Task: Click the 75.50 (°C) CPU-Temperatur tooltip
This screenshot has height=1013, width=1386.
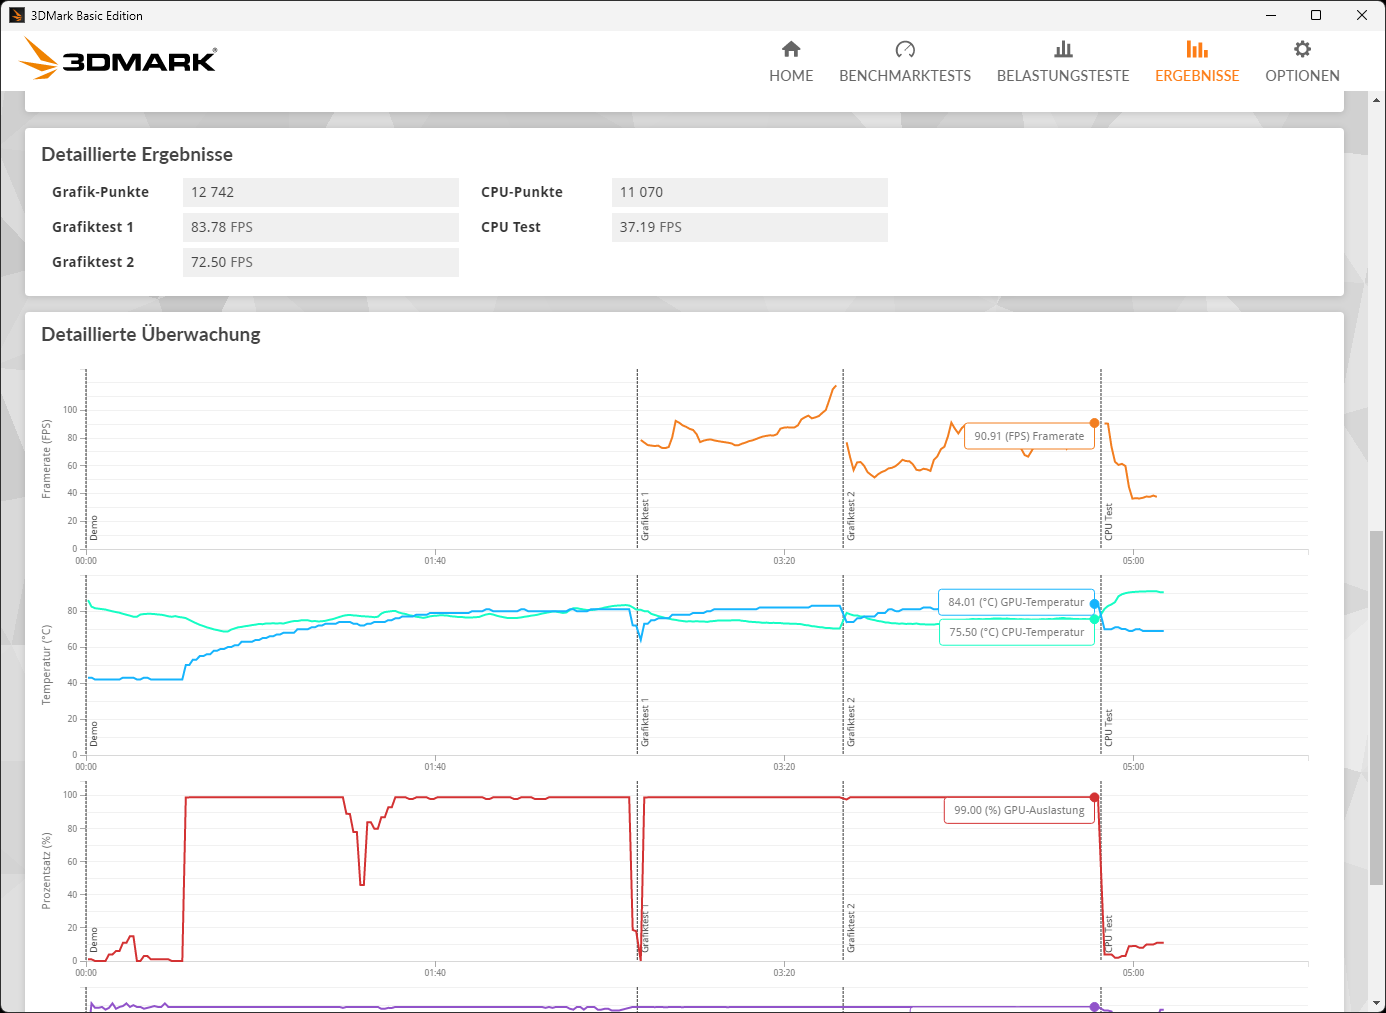Action: coord(1016,632)
